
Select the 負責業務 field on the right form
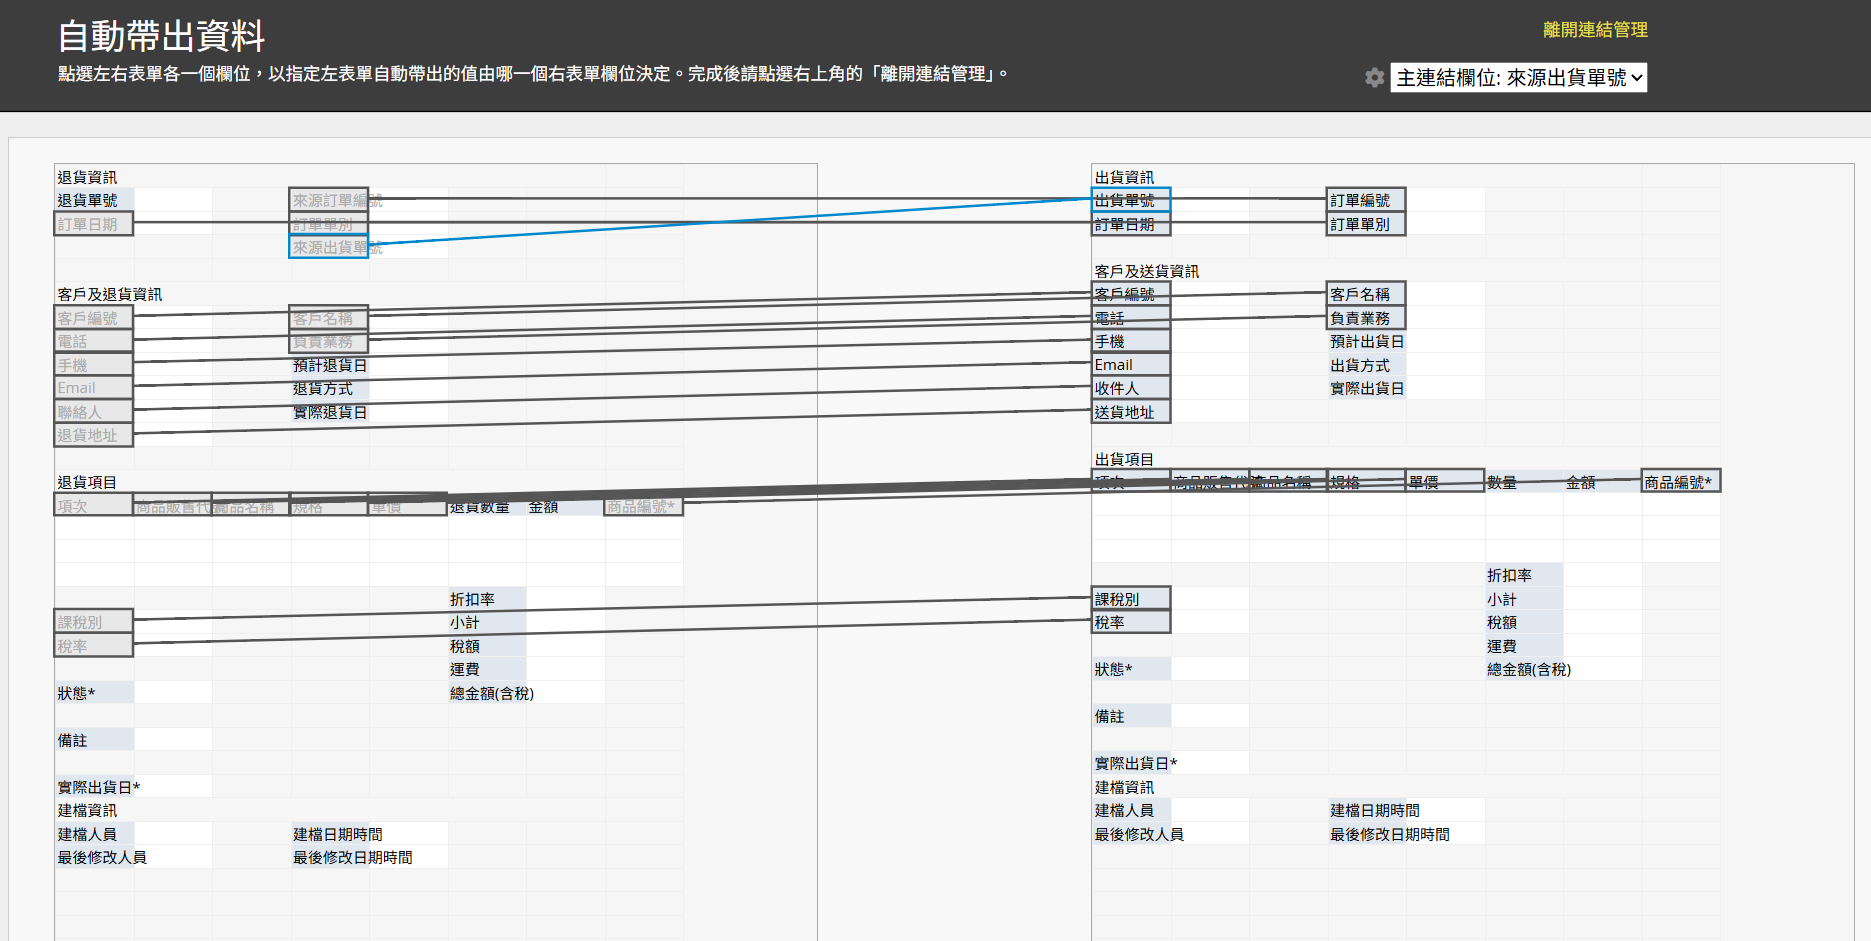click(x=1365, y=318)
